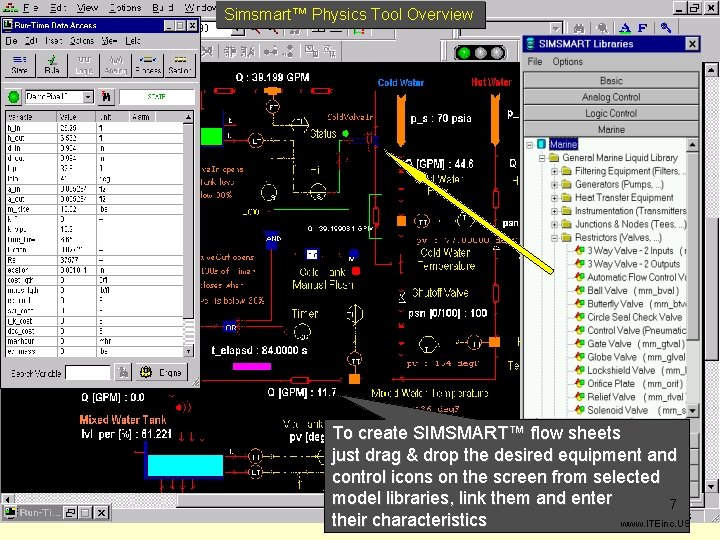This screenshot has height=540, width=720.
Task: Select the Analog toolbar button
Action: [116, 65]
